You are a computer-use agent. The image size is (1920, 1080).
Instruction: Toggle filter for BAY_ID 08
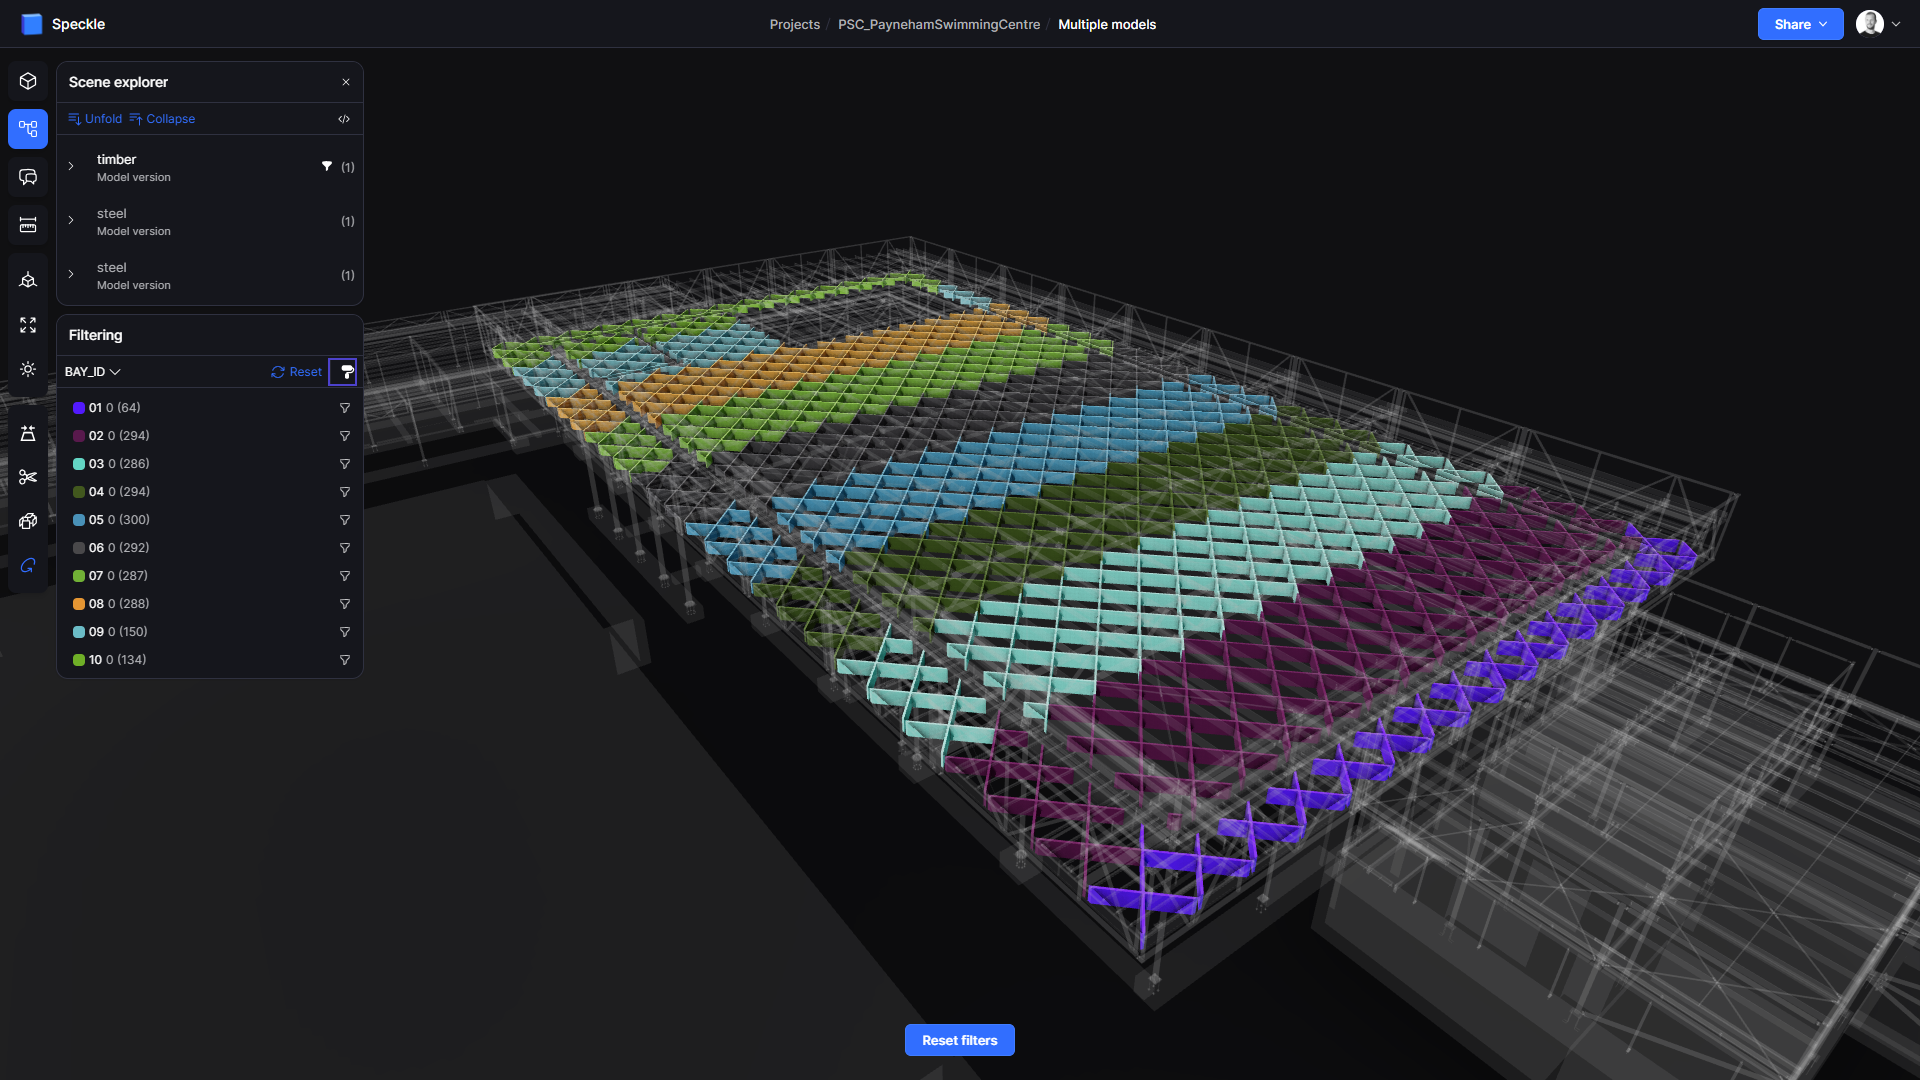[x=344, y=604]
